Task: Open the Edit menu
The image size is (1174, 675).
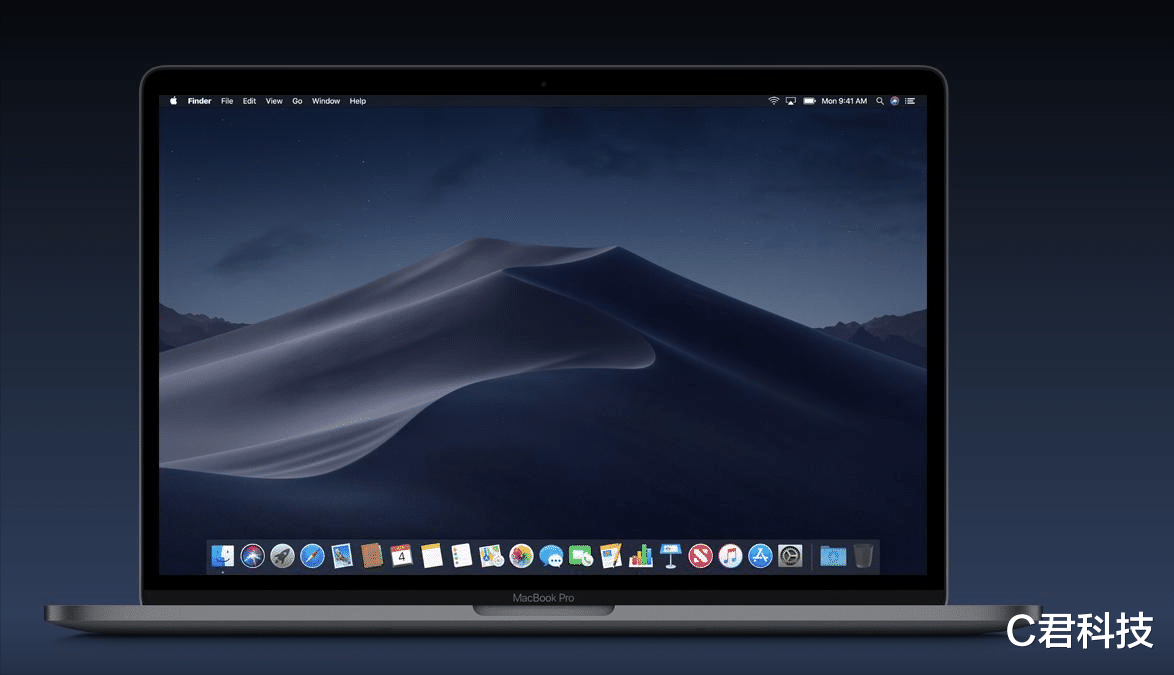Action: tap(249, 101)
